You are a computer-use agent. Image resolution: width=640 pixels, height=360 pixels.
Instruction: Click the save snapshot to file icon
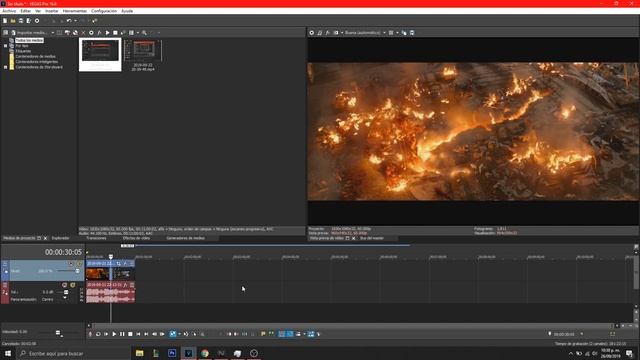tap(412, 33)
